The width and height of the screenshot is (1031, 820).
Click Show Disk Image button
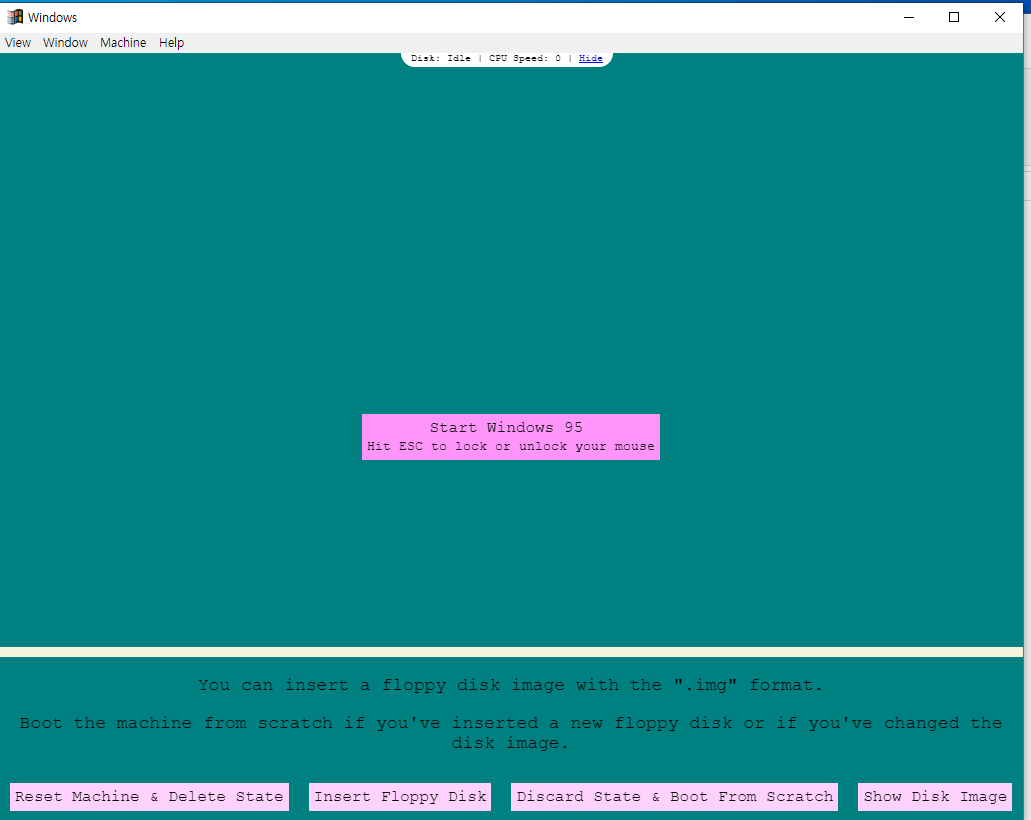[935, 797]
